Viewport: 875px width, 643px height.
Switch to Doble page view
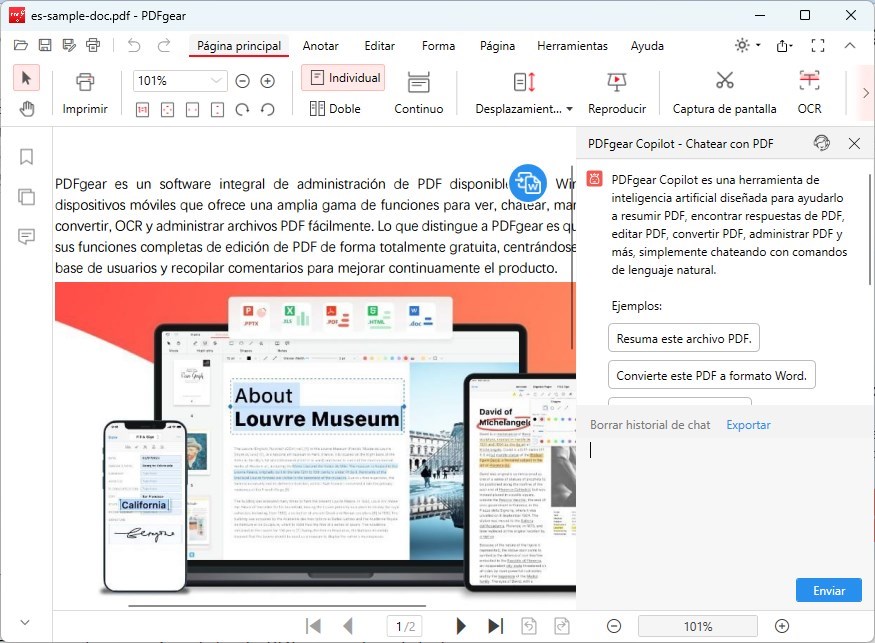point(335,109)
